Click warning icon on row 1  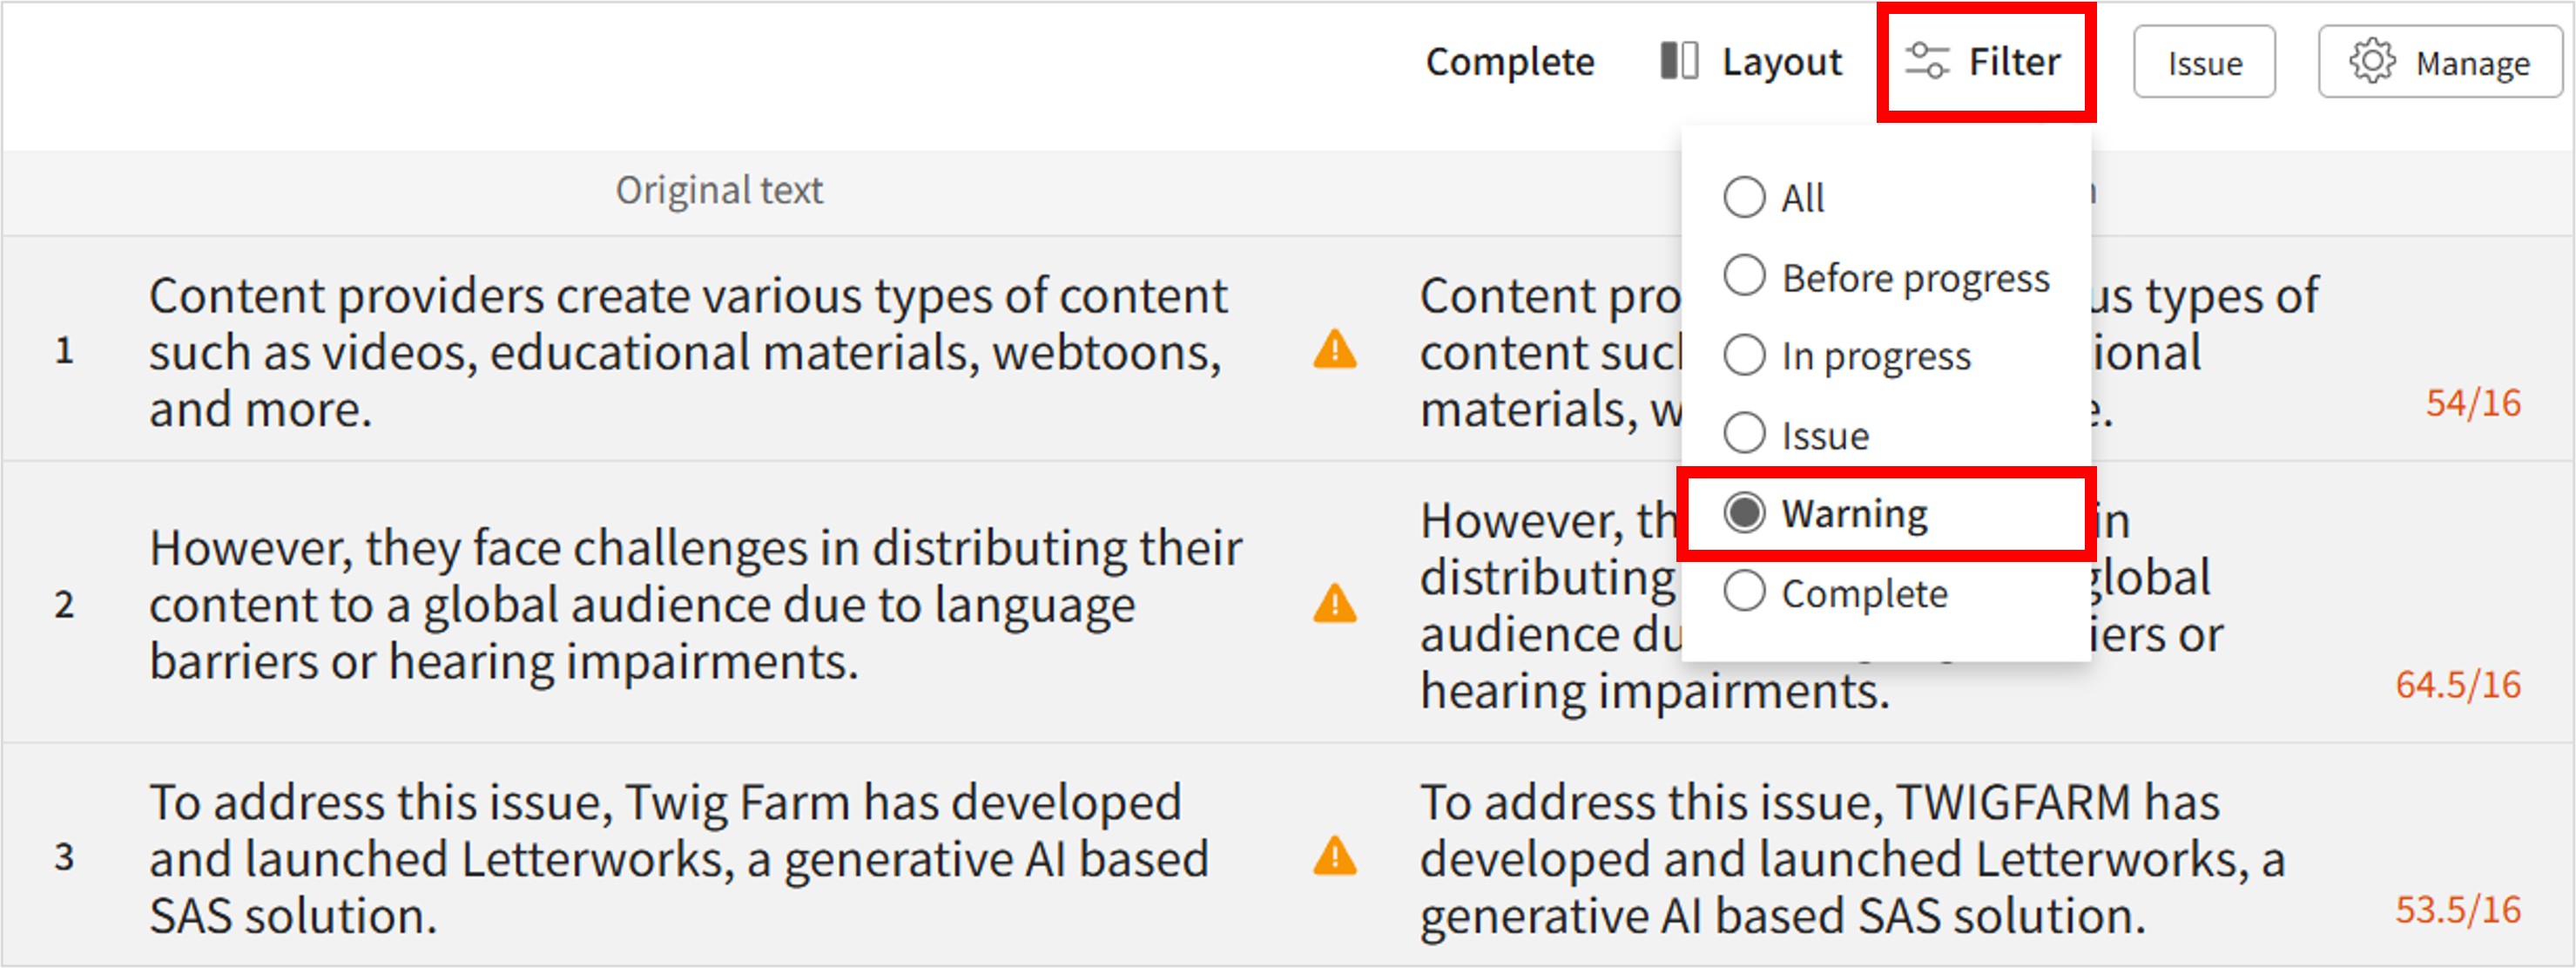pos(1334,350)
